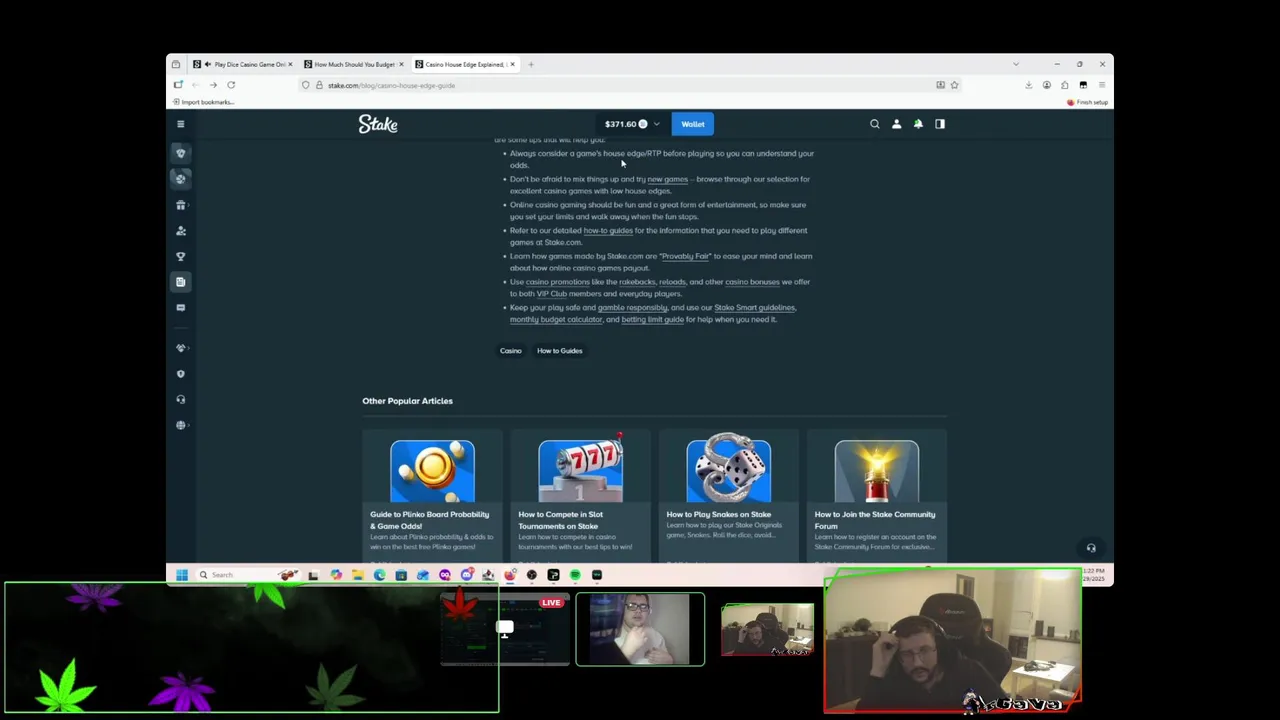Open 'monthly budget calculator' link
This screenshot has width=1280, height=720.
point(556,320)
